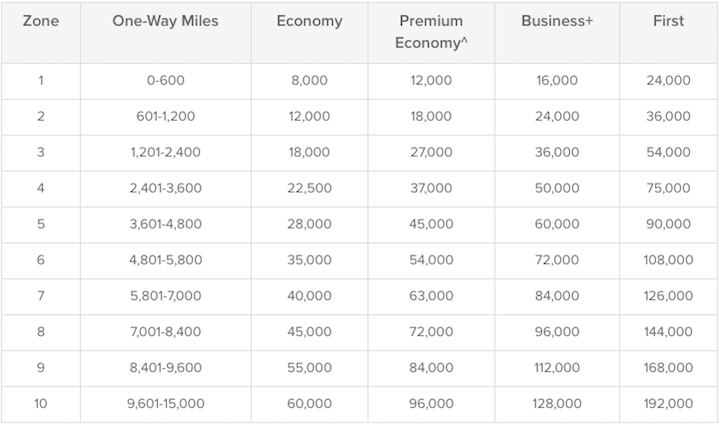Select Zone 1 Economy value 8,000
Image resolution: width=720 pixels, height=424 pixels.
click(x=309, y=81)
